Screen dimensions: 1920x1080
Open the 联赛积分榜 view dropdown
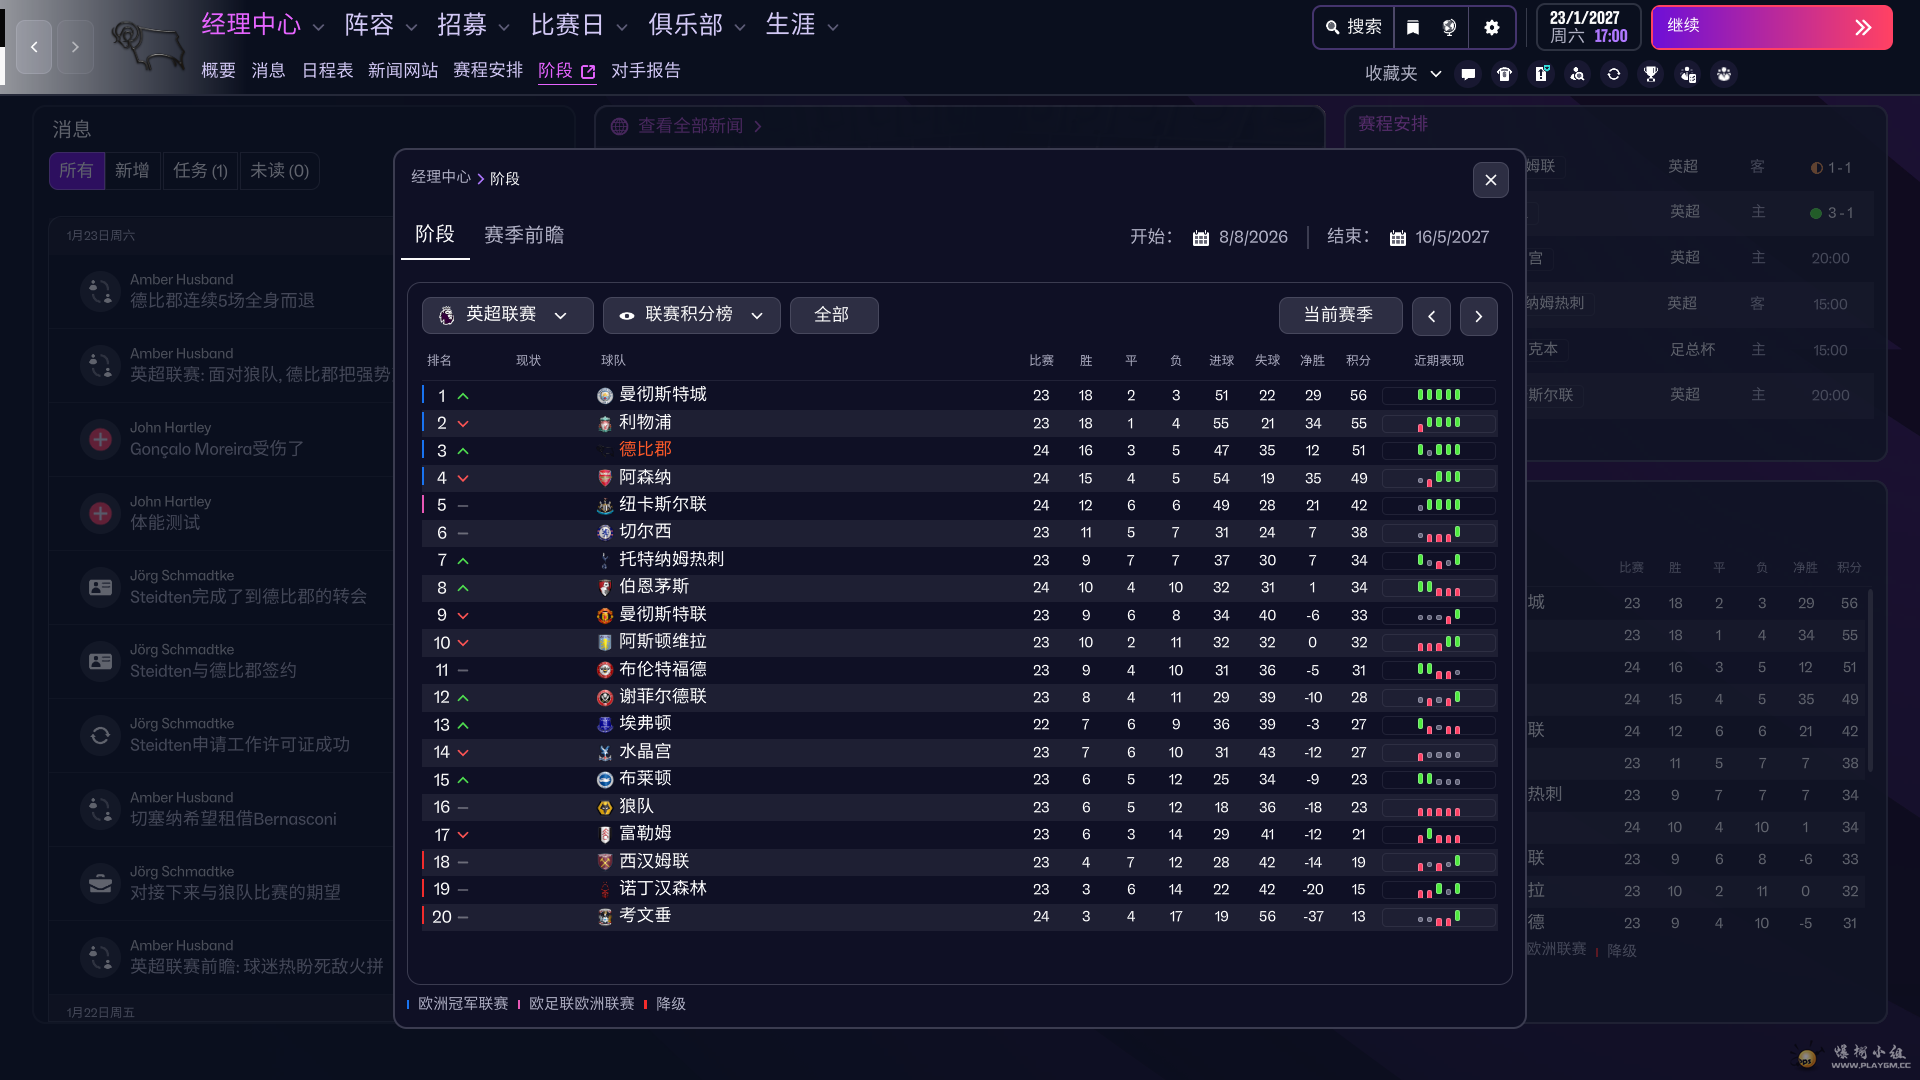691,315
